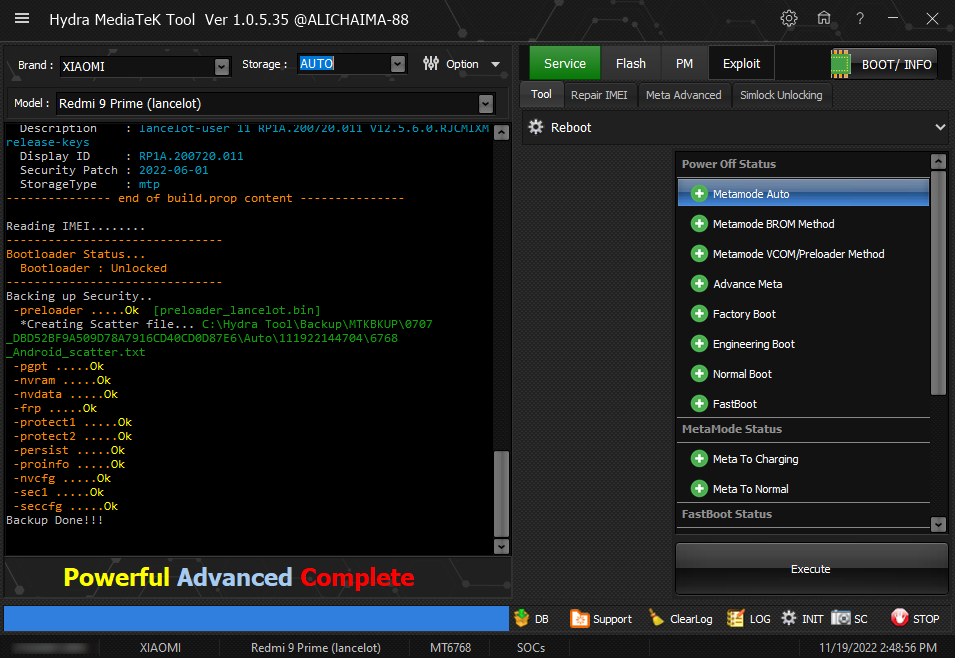
Task: Click the ClearLog broom icon
Action: [x=656, y=618]
